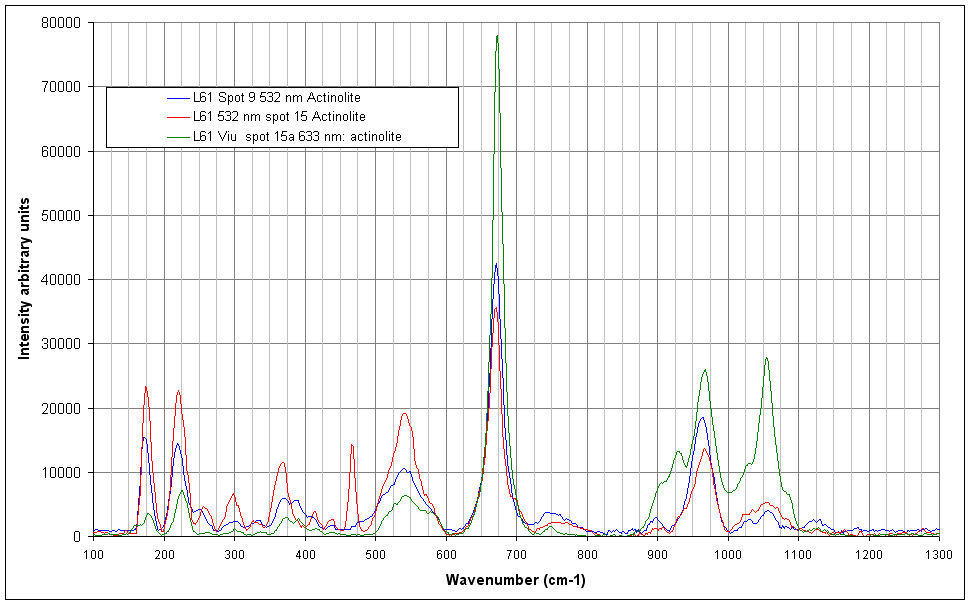This screenshot has width=970, height=604.
Task: Click the bottom line sample in the legend
Action: 178,136
